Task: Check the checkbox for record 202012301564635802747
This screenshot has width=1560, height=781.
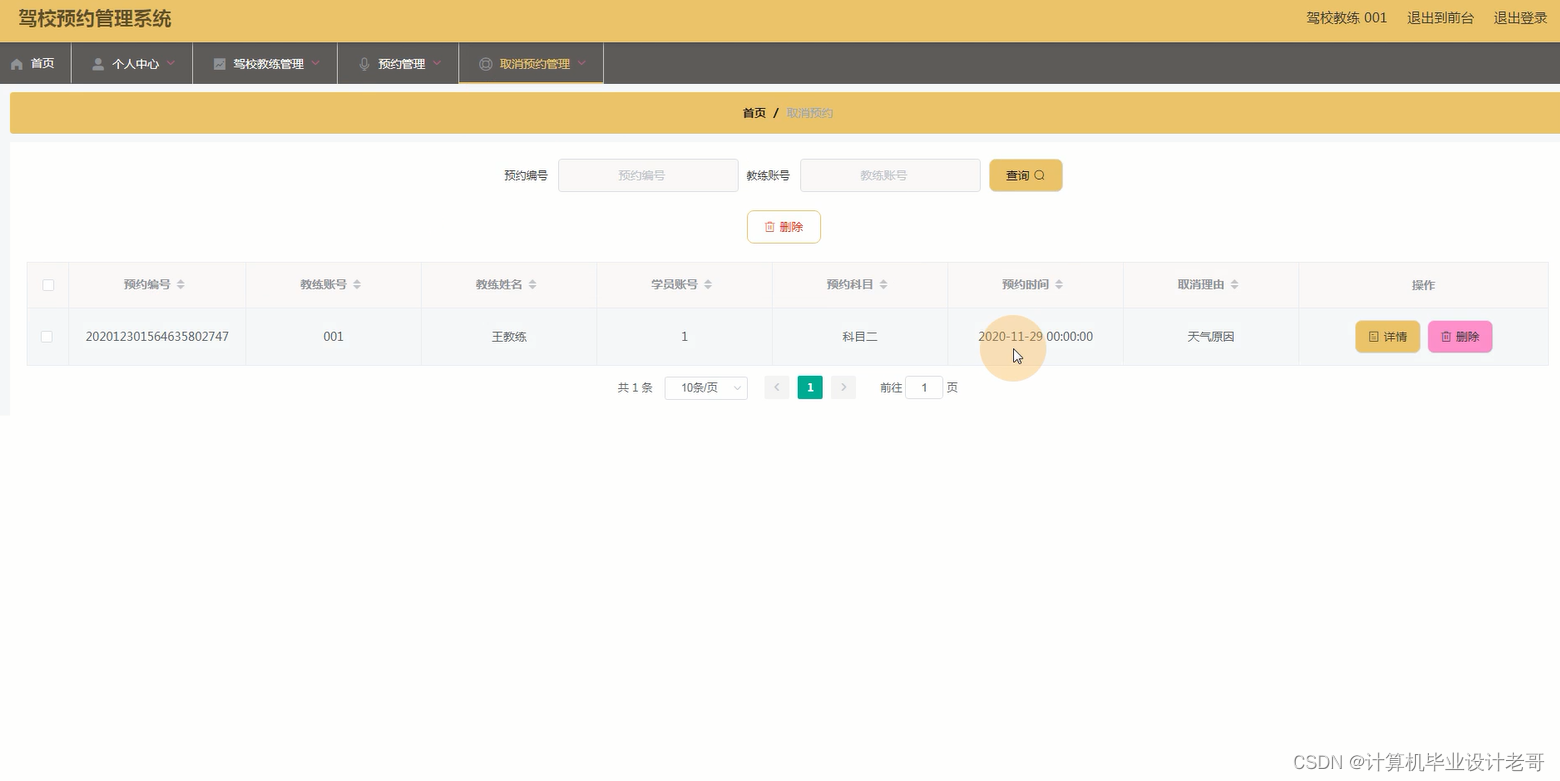Action: 46,336
